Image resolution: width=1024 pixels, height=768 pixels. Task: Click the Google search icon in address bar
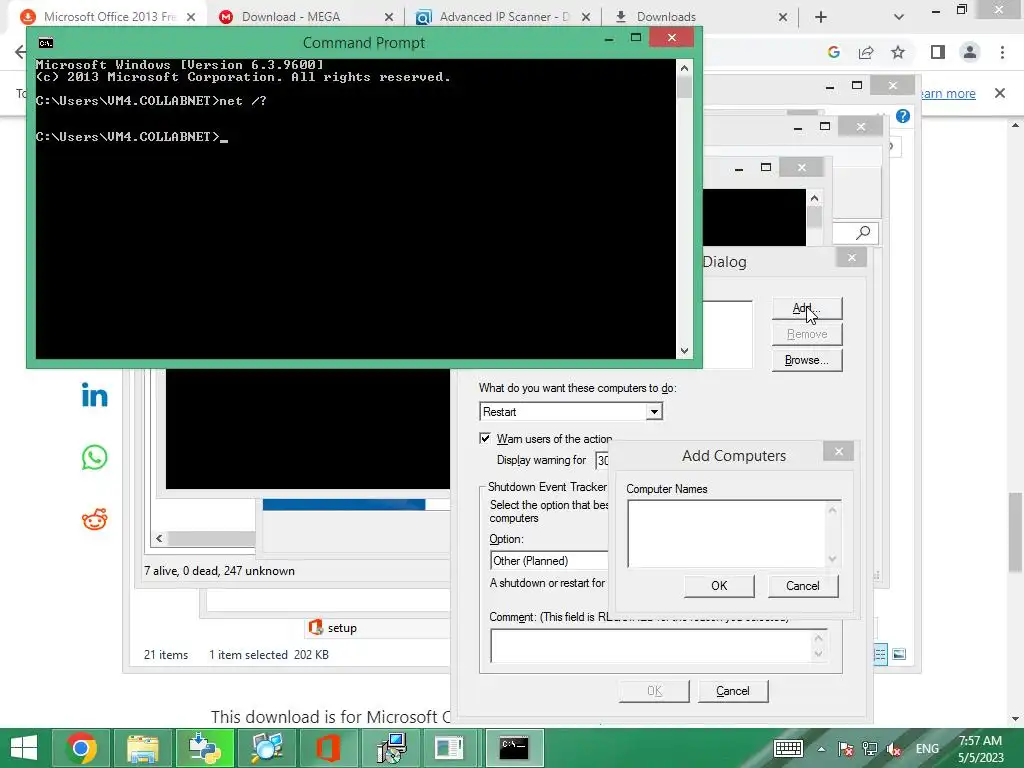coord(833,52)
